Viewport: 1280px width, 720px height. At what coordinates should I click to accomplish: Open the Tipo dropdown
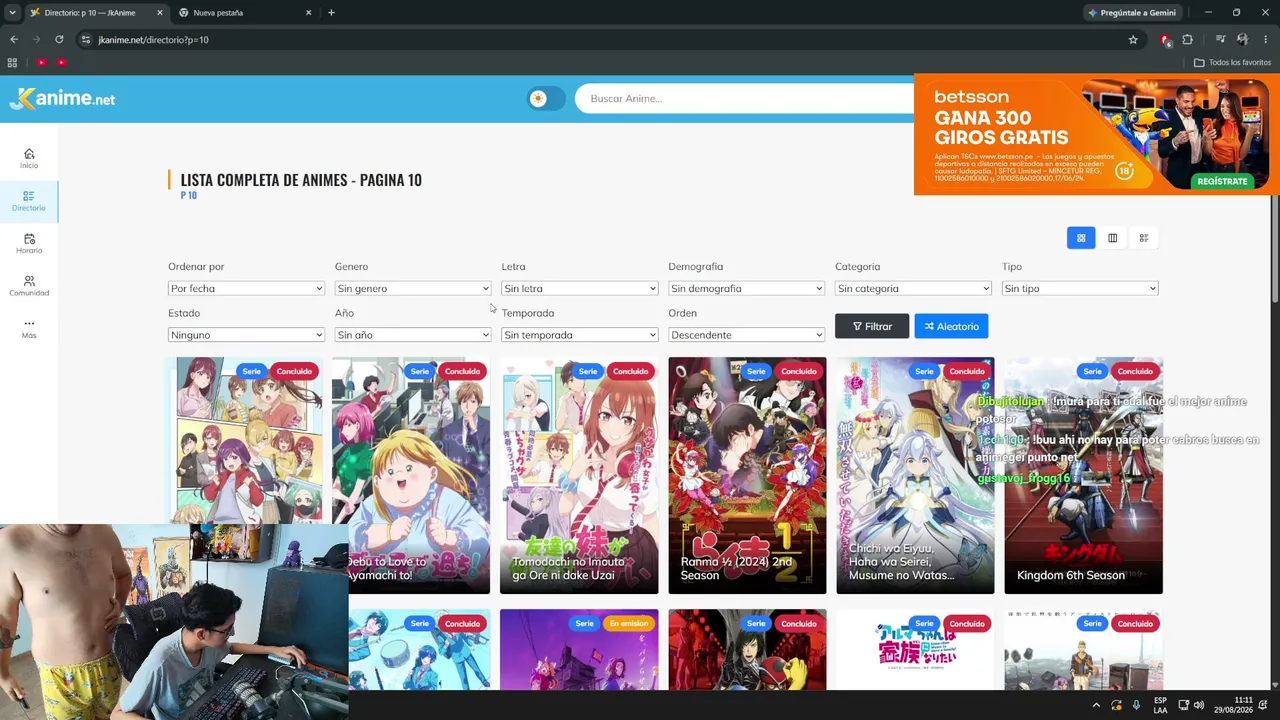(1080, 288)
